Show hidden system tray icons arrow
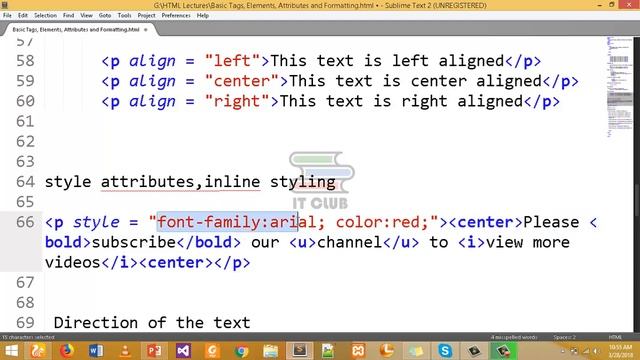The height and width of the screenshot is (360, 640). [x=563, y=351]
